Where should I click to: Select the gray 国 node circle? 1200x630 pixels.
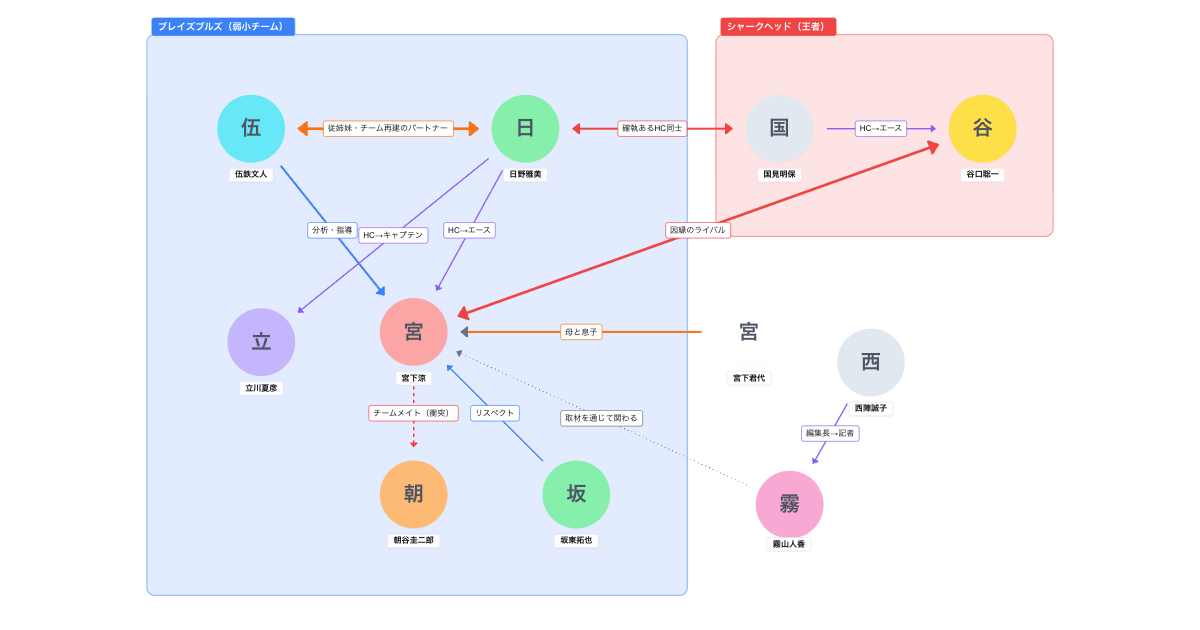[779, 129]
